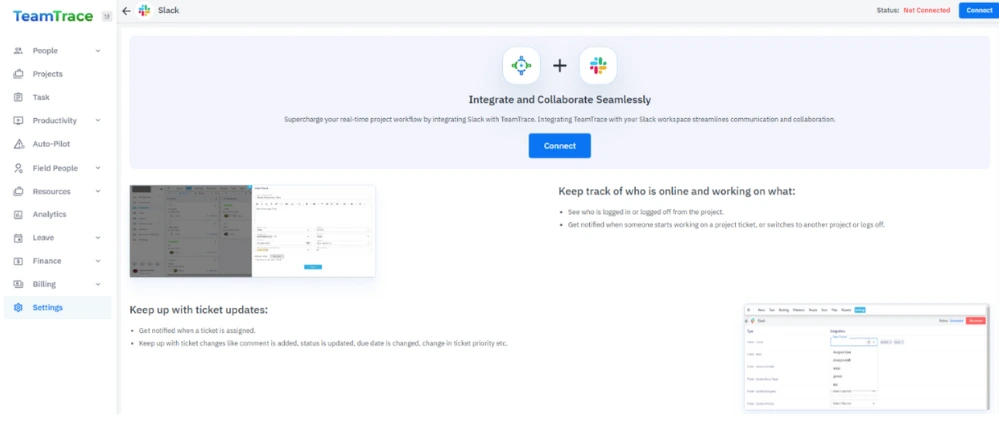This screenshot has height=443, width=999.
Task: Click 'Integrate and Collaborate Seamlessly' heading
Action: click(559, 100)
